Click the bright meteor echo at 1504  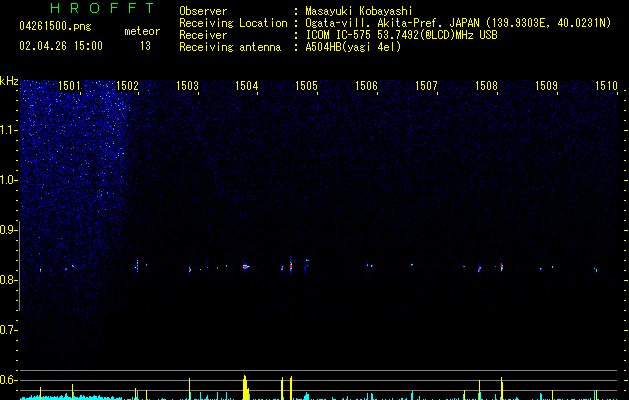246,266
